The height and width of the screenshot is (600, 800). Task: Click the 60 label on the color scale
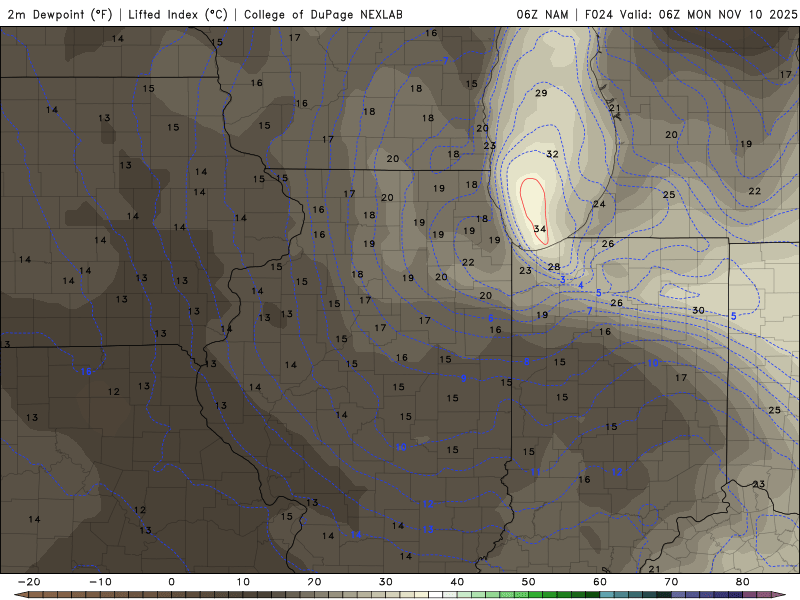coord(600,582)
